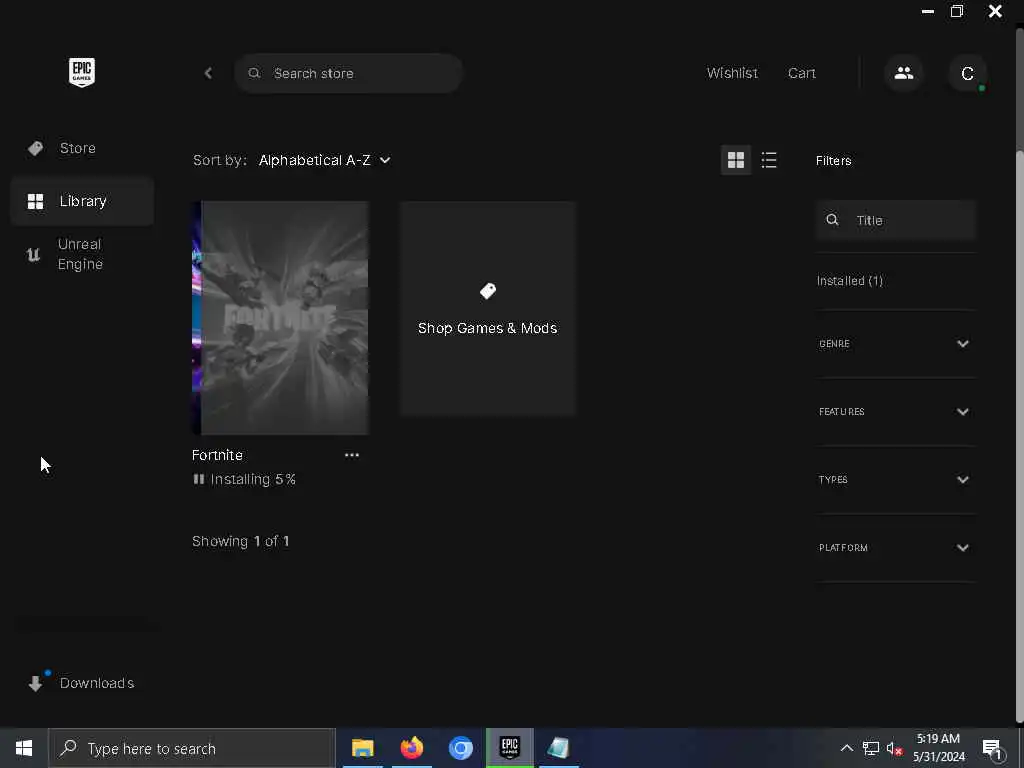Open the Unreal Engine section
Viewport: 1024px width, 768px height.
(82, 254)
